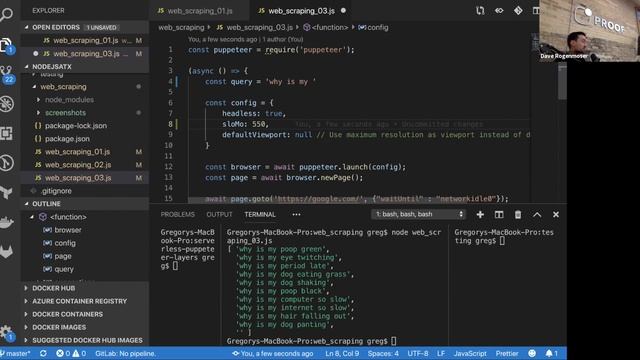Open the Extensions view icon
This screenshot has height=360, width=640.
tap(7, 133)
